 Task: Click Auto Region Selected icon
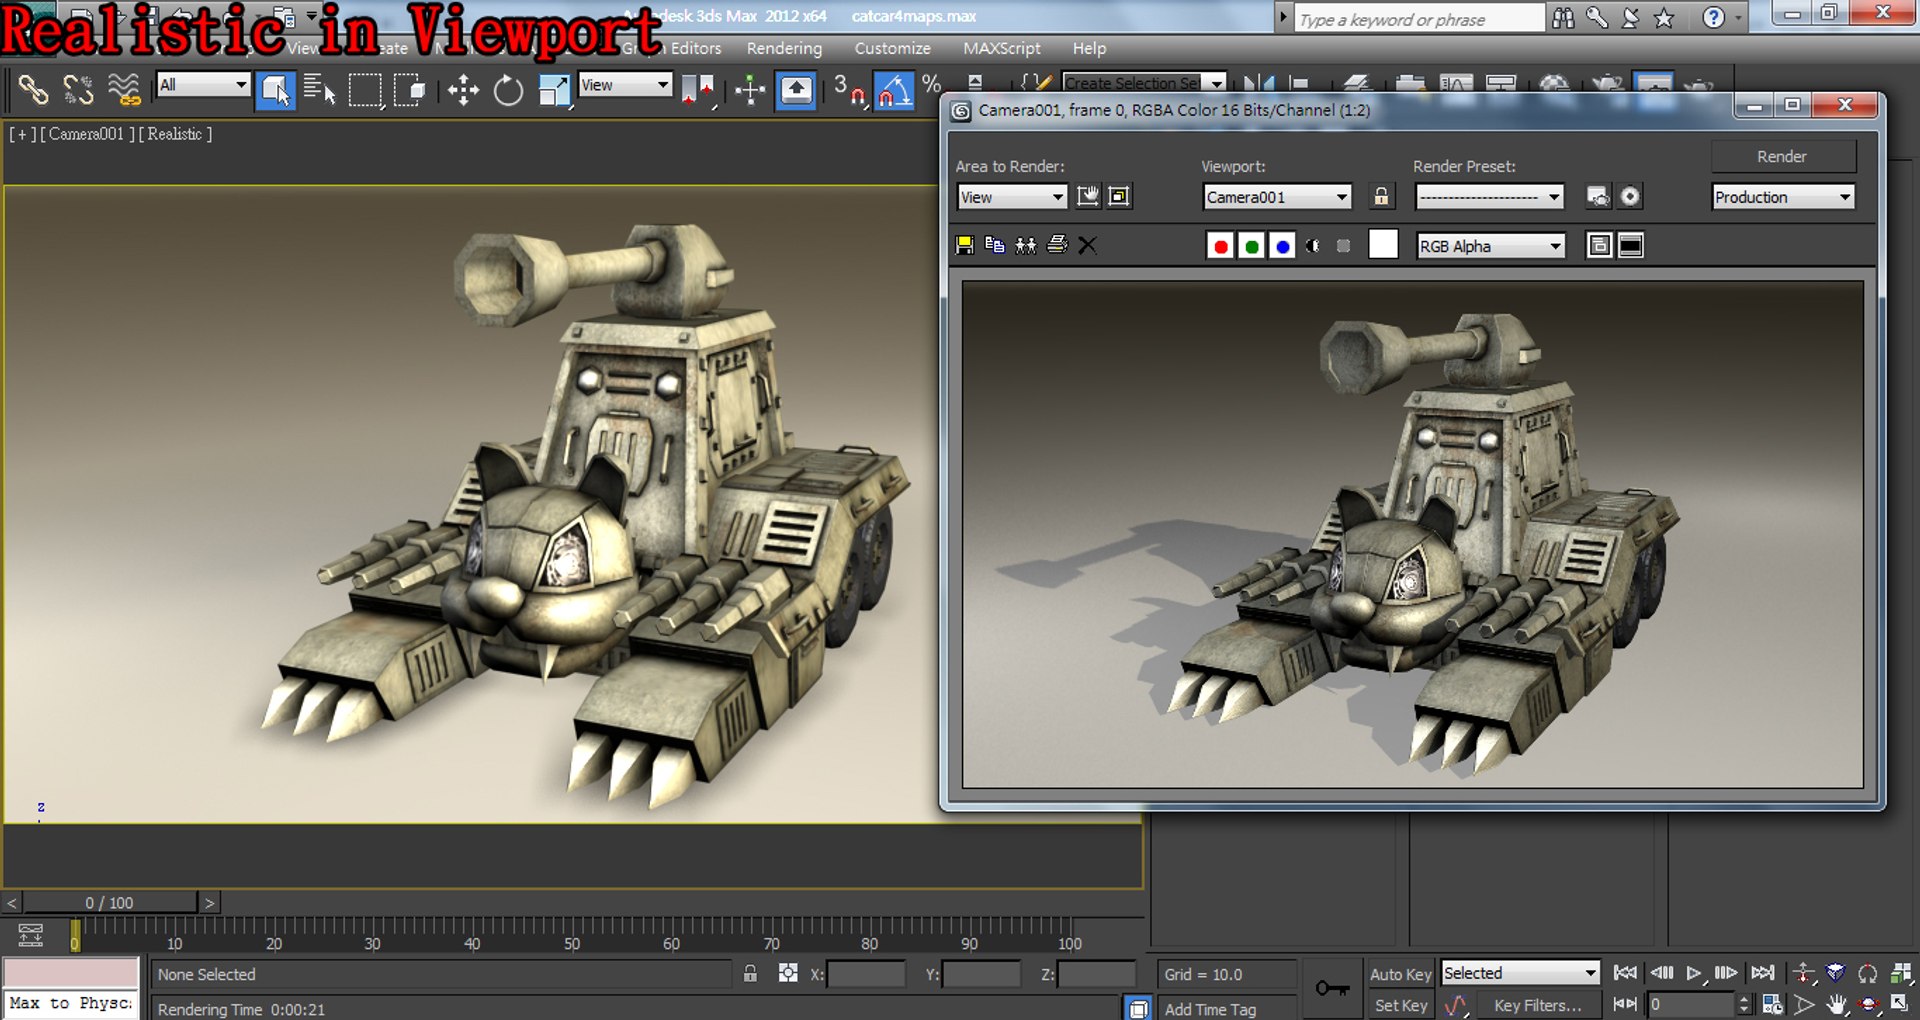pos(1120,197)
